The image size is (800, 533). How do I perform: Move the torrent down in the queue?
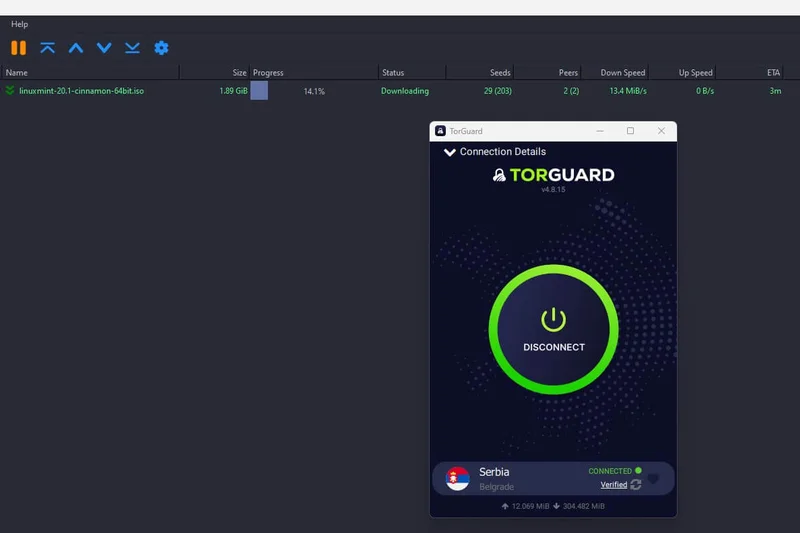tap(104, 48)
